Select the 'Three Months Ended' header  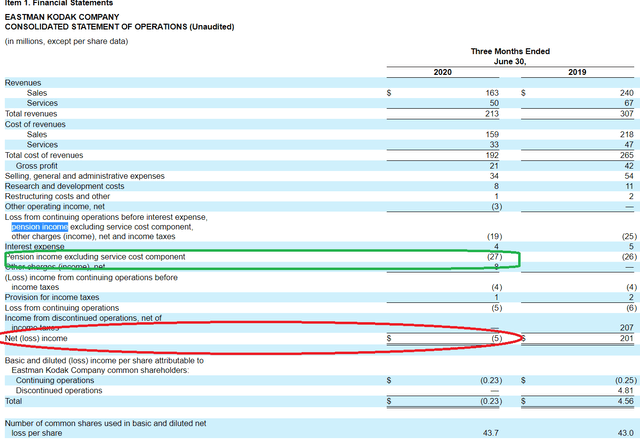[x=510, y=51]
